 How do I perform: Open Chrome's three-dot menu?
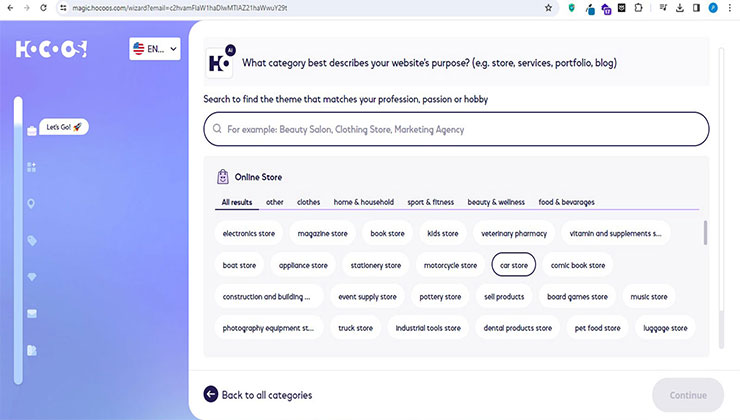click(x=729, y=8)
